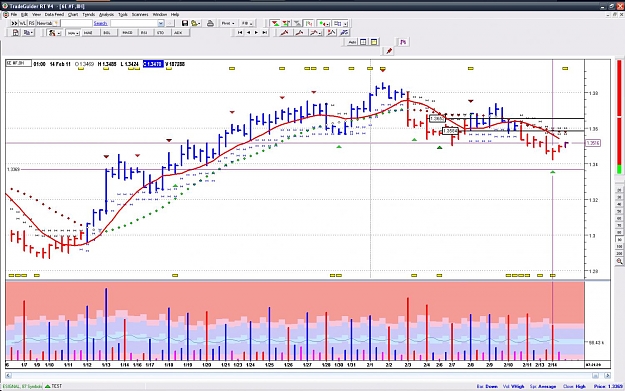Image resolution: width=625 pixels, height=391 pixels.
Task: Open the Analysis menu
Action: pos(106,14)
